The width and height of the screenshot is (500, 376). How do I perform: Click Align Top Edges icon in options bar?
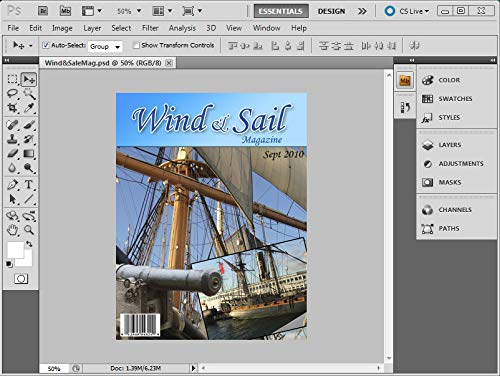click(233, 45)
